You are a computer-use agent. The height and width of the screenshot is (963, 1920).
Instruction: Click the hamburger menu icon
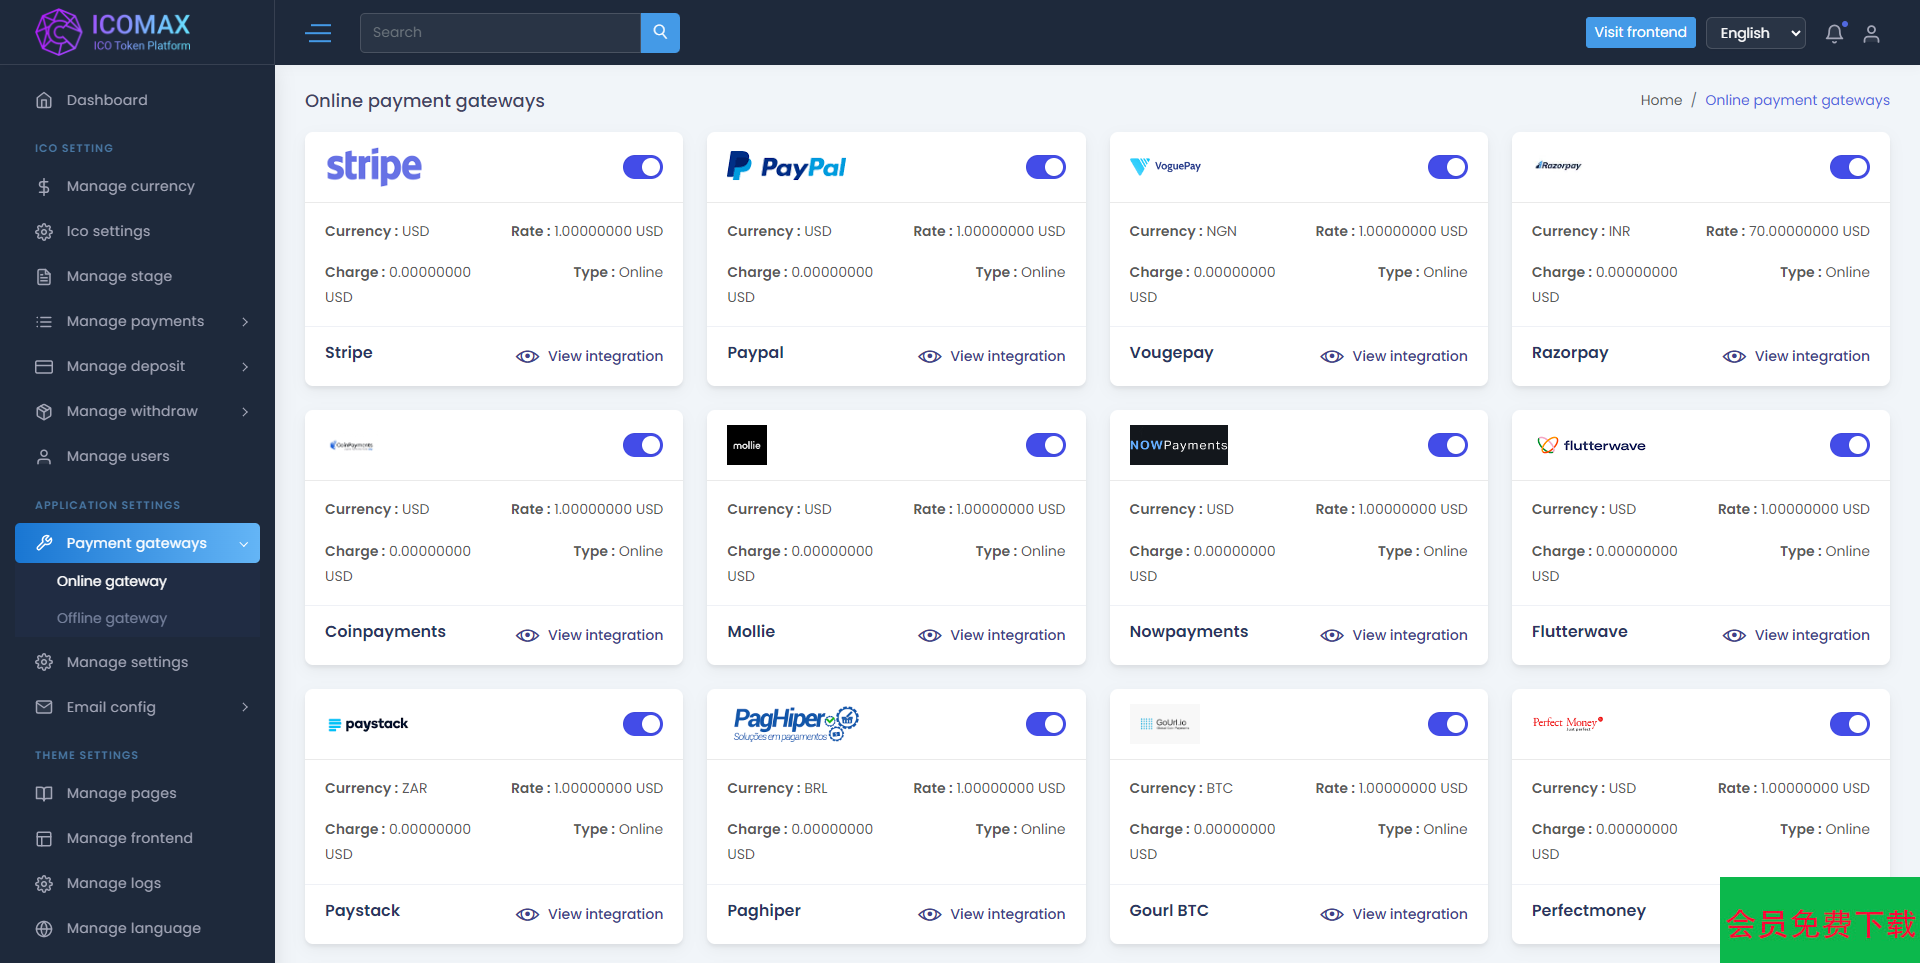point(318,33)
